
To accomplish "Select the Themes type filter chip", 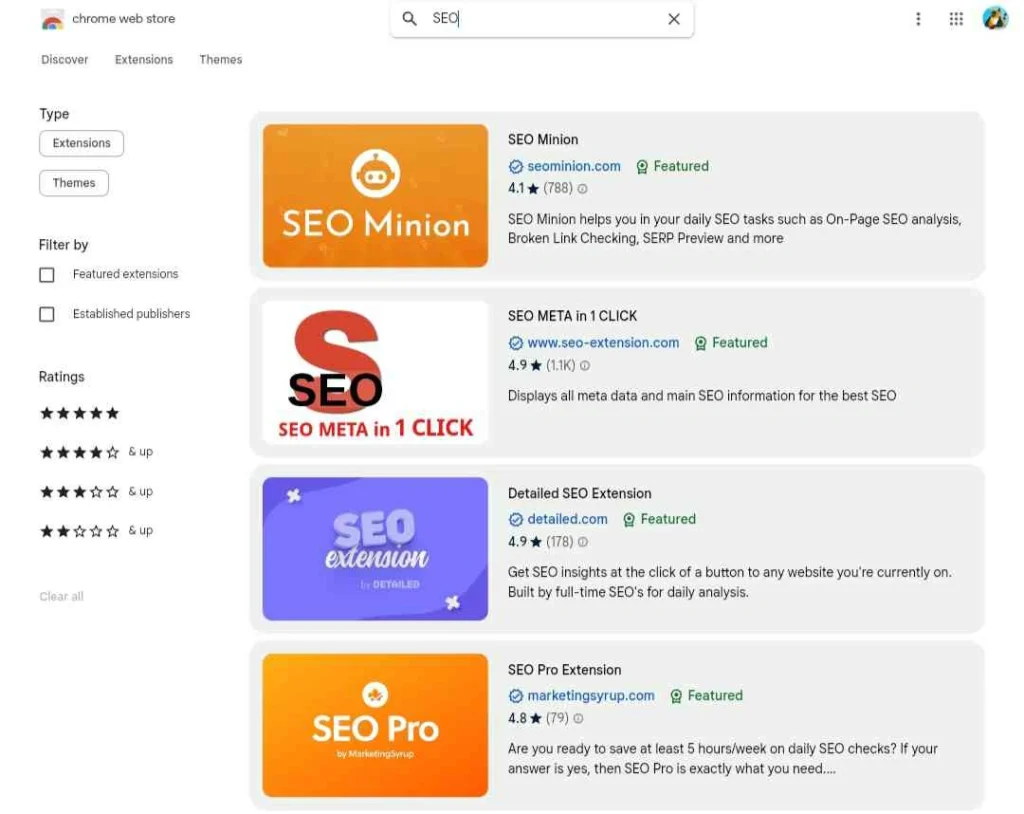I will (x=74, y=183).
